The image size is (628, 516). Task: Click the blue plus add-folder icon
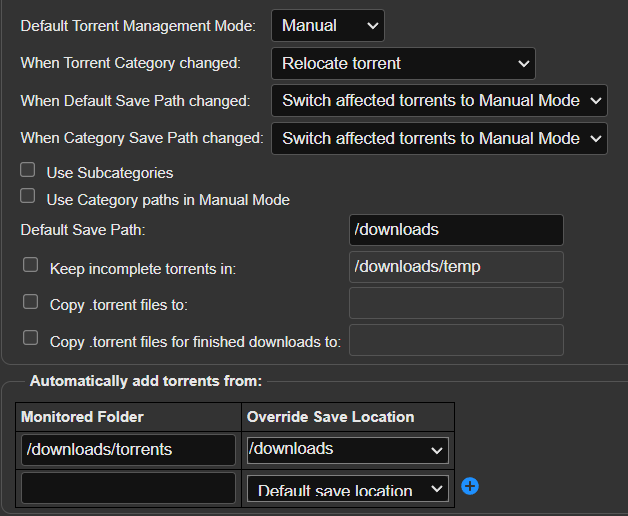[x=470, y=486]
